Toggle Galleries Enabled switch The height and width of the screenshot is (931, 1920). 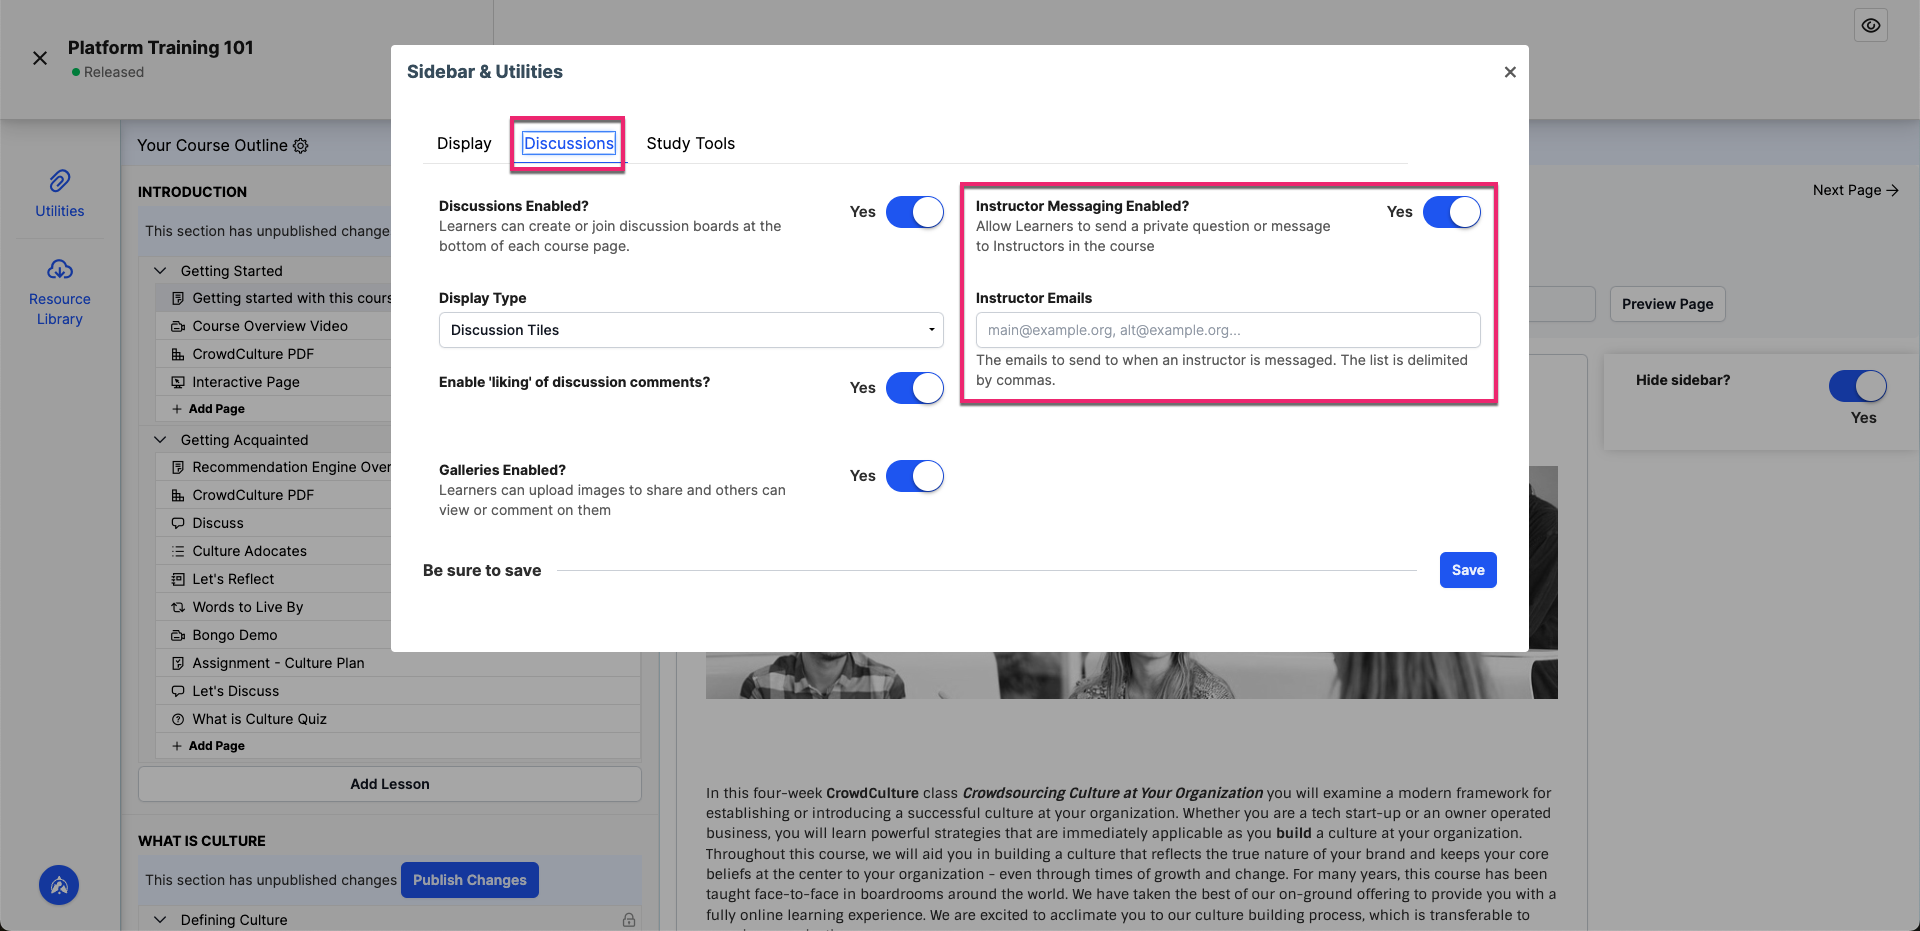(x=915, y=476)
